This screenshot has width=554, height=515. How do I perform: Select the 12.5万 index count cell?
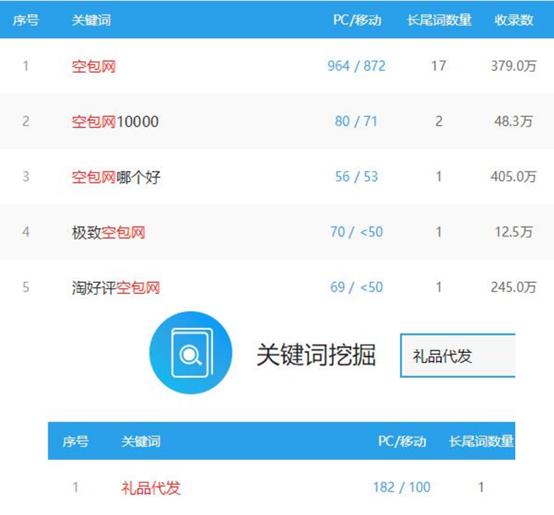point(514,232)
